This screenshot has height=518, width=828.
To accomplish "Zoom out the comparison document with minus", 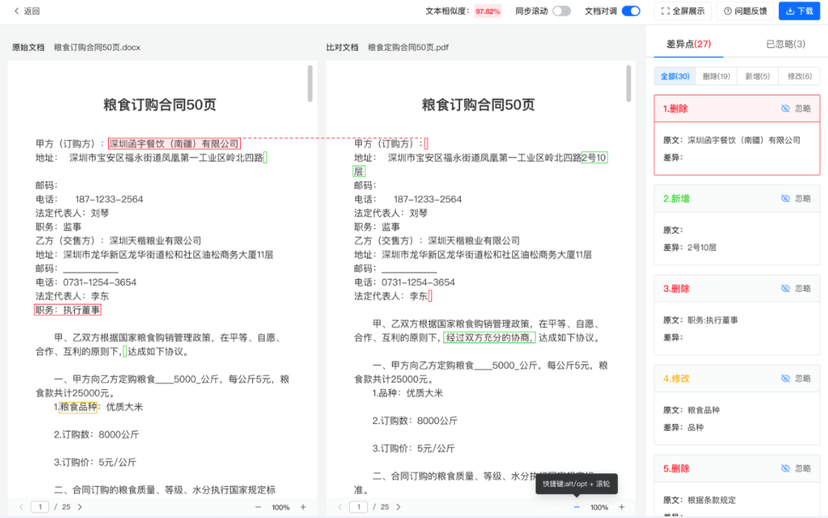I will click(x=577, y=507).
